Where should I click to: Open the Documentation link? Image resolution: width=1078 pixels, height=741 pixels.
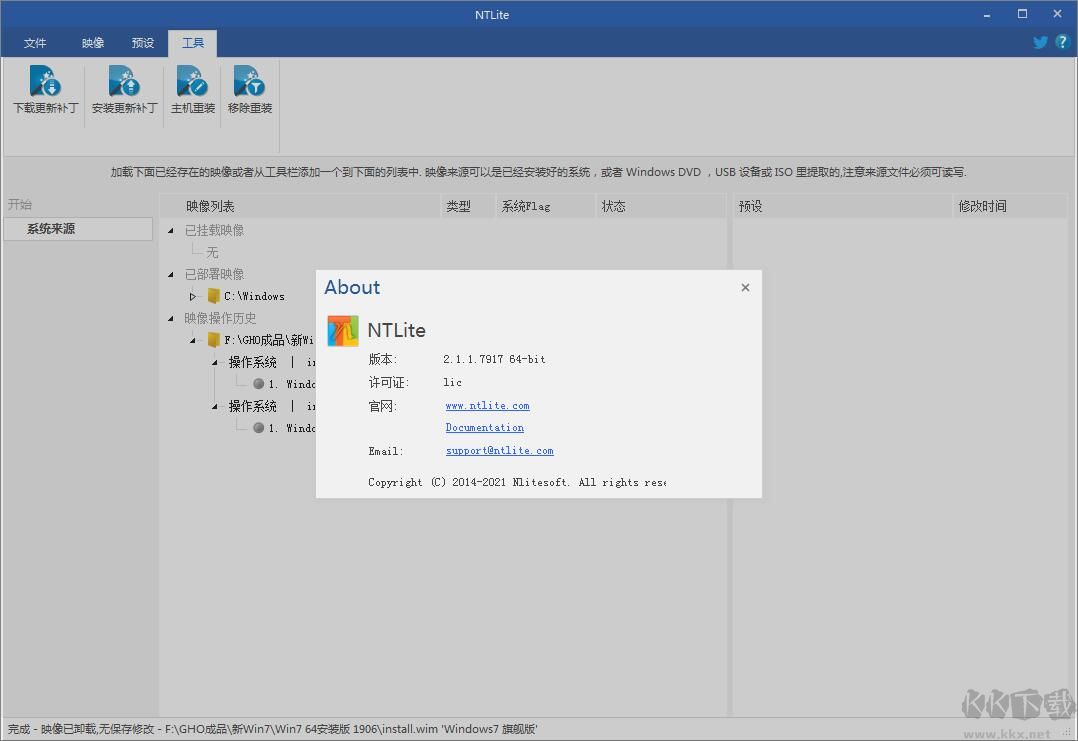coord(485,428)
